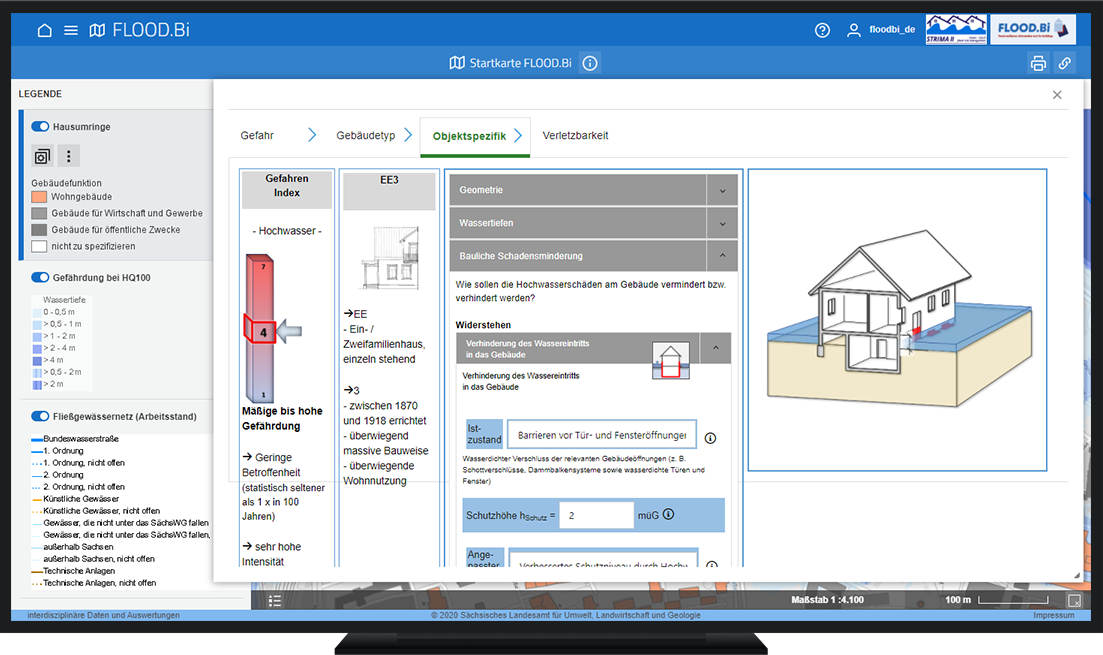The height and width of the screenshot is (655, 1103).
Task: Click info icon beside Startkarte FLOOD.Bi
Action: (x=590, y=63)
